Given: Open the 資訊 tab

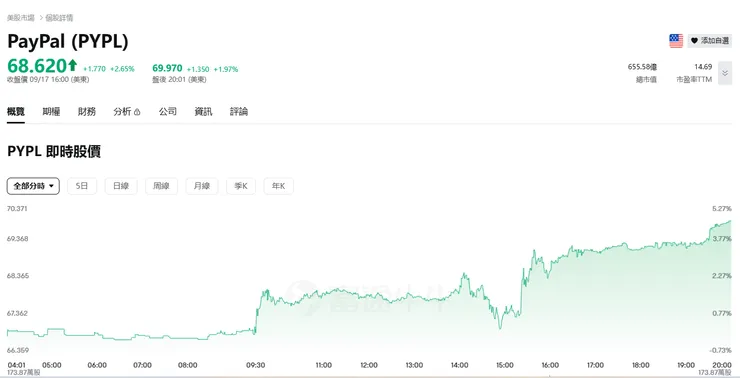Looking at the screenshot, I should click(203, 112).
